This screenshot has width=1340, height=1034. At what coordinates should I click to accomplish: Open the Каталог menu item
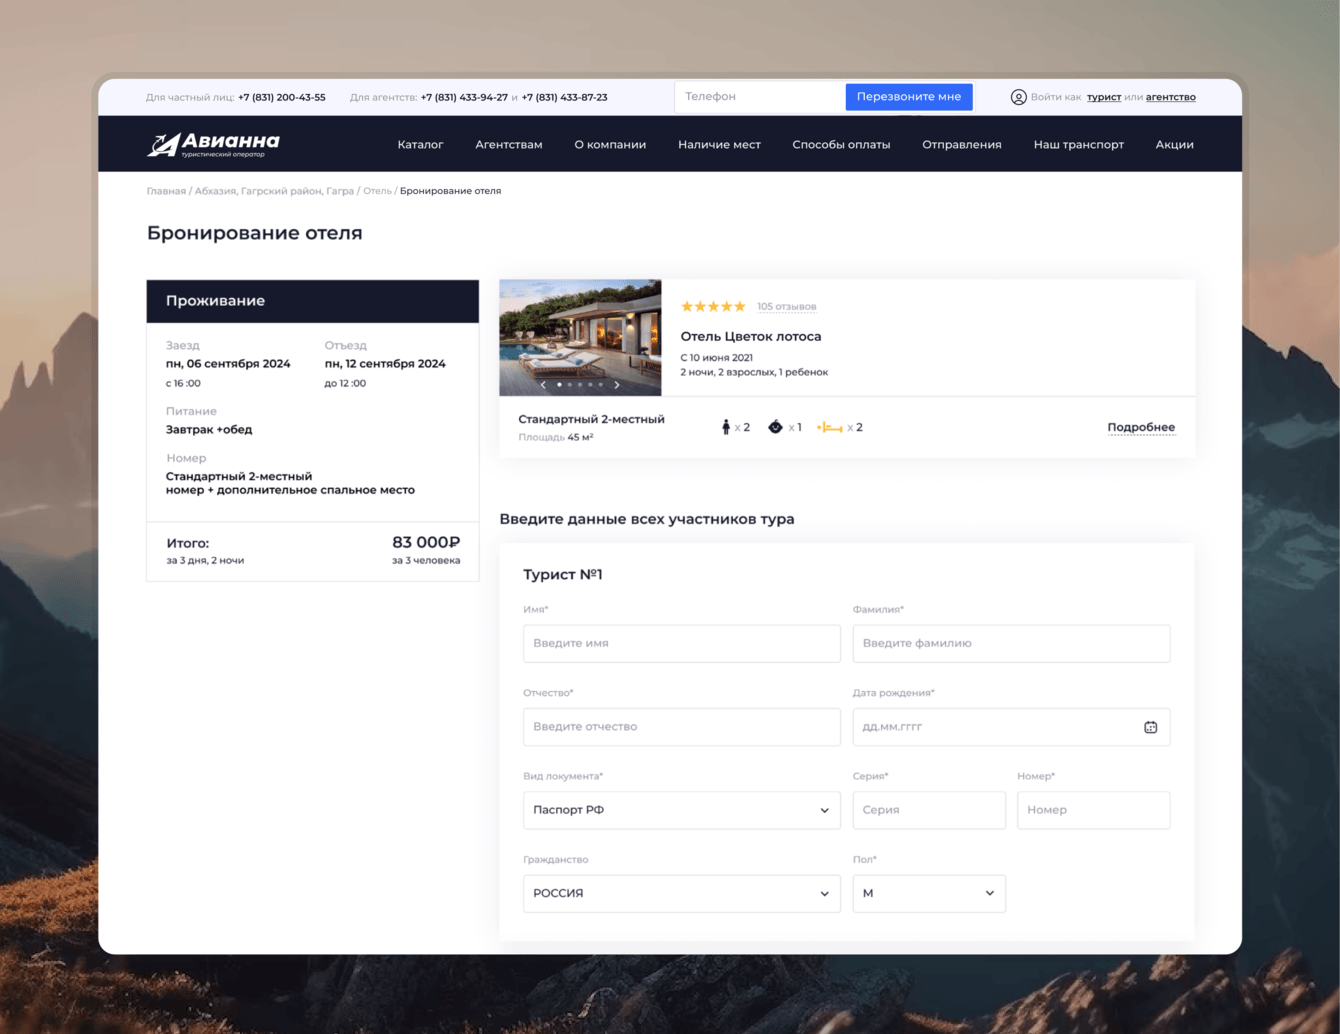(420, 145)
